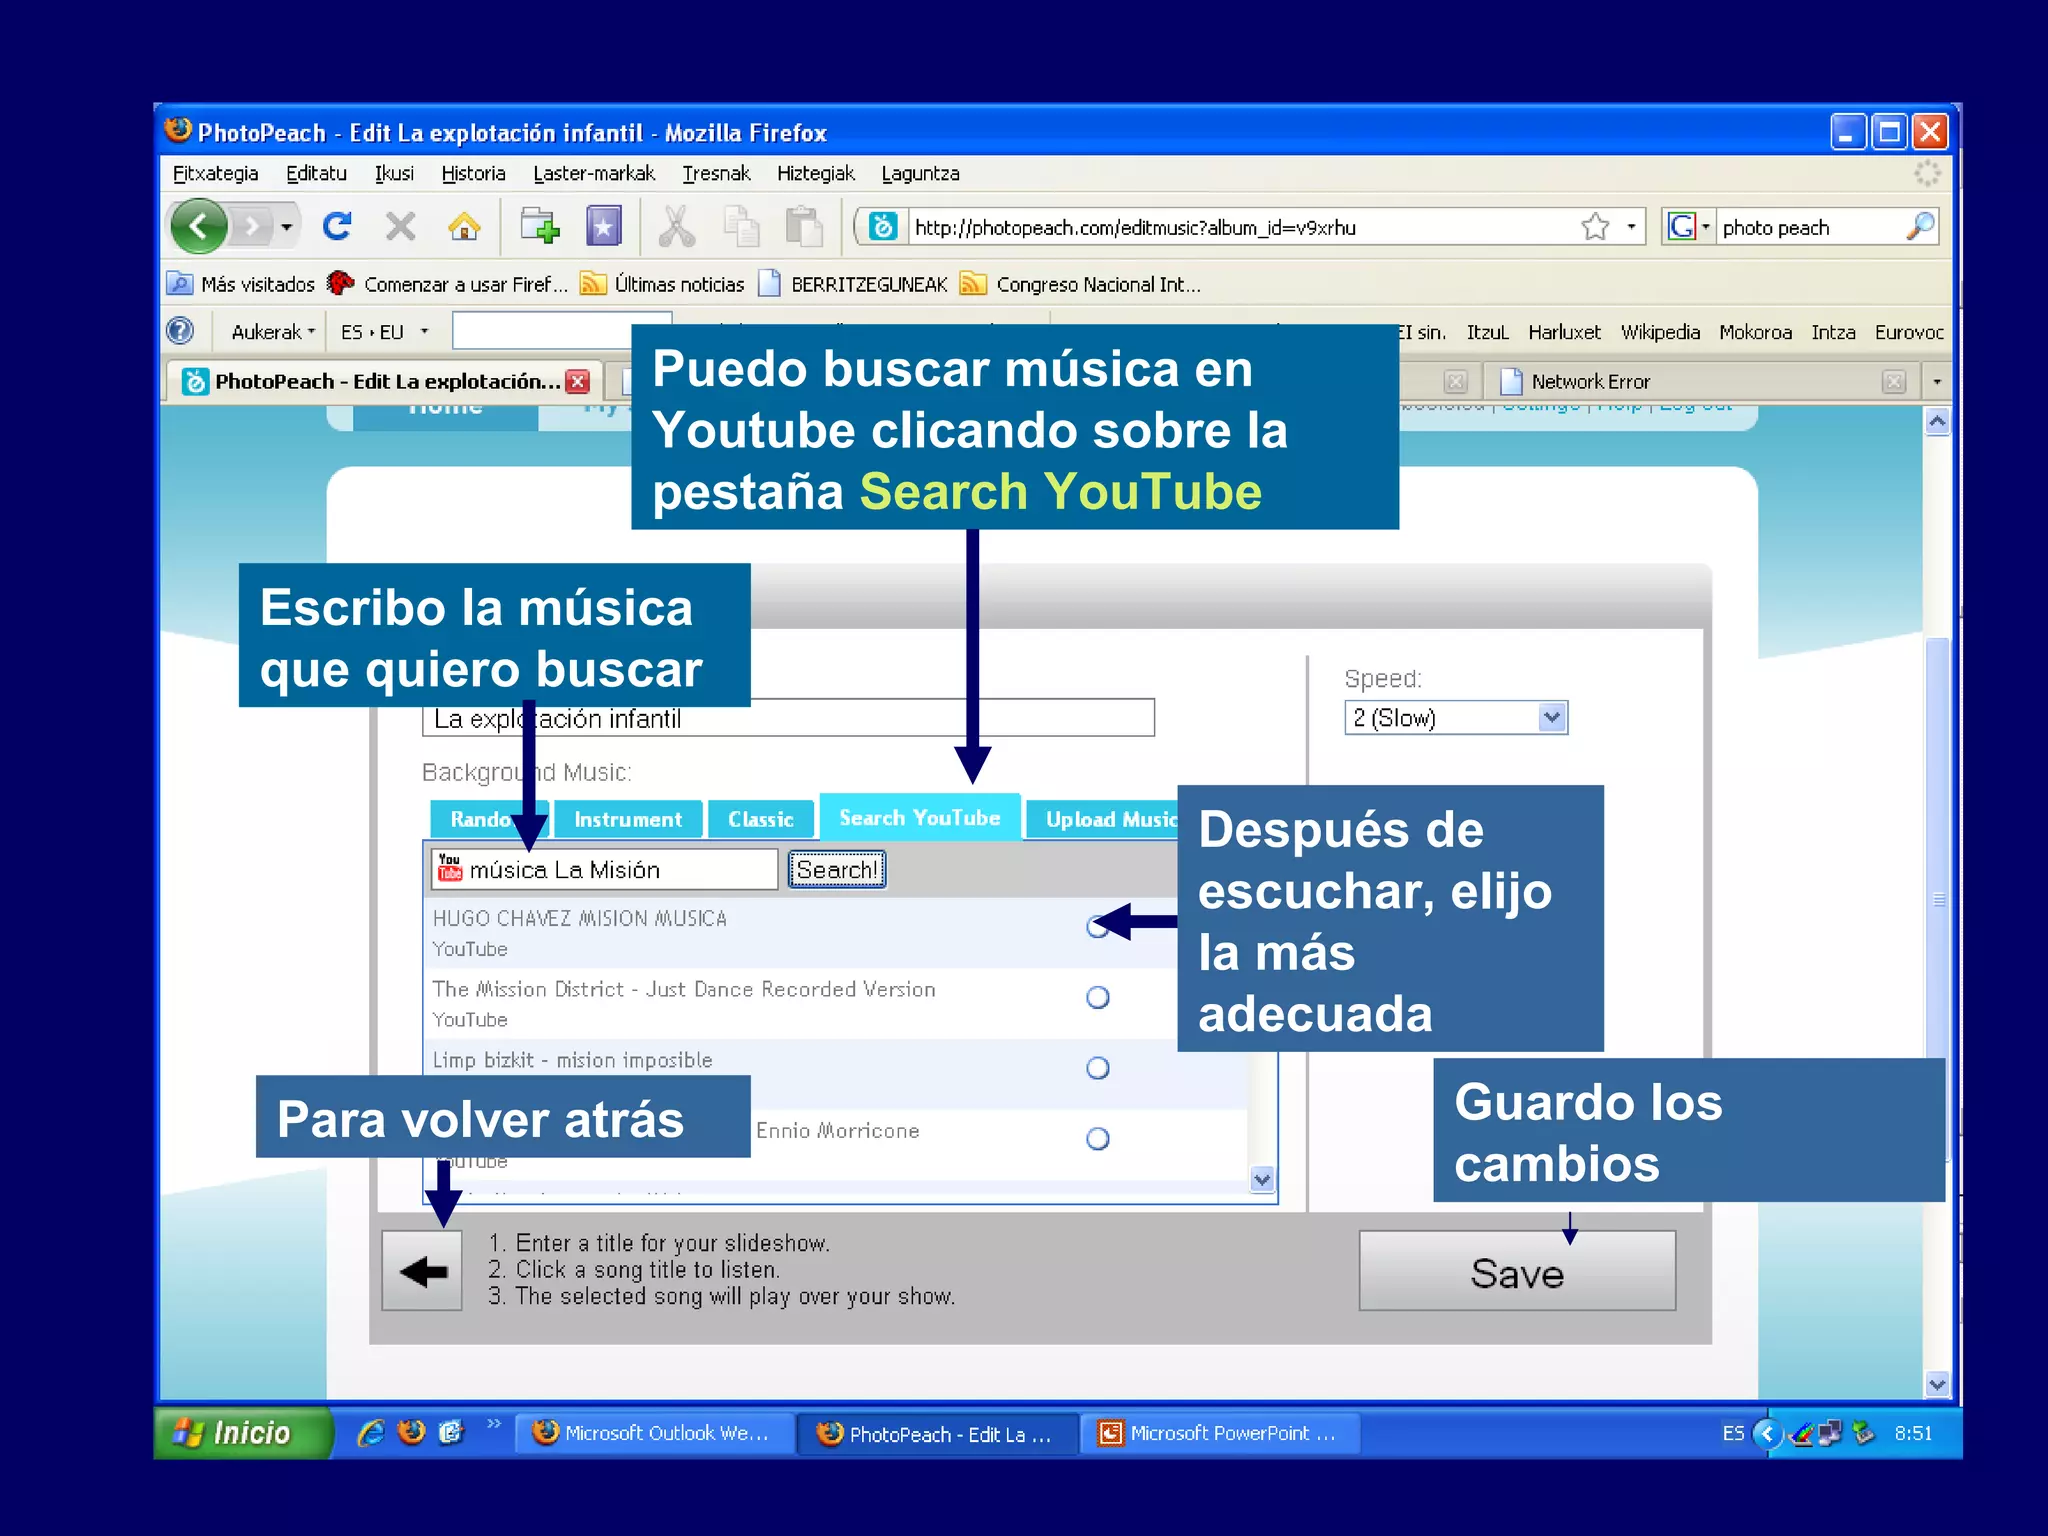Click the back arrow button in PhotoPeach
2048x1536 pixels.
[x=422, y=1271]
